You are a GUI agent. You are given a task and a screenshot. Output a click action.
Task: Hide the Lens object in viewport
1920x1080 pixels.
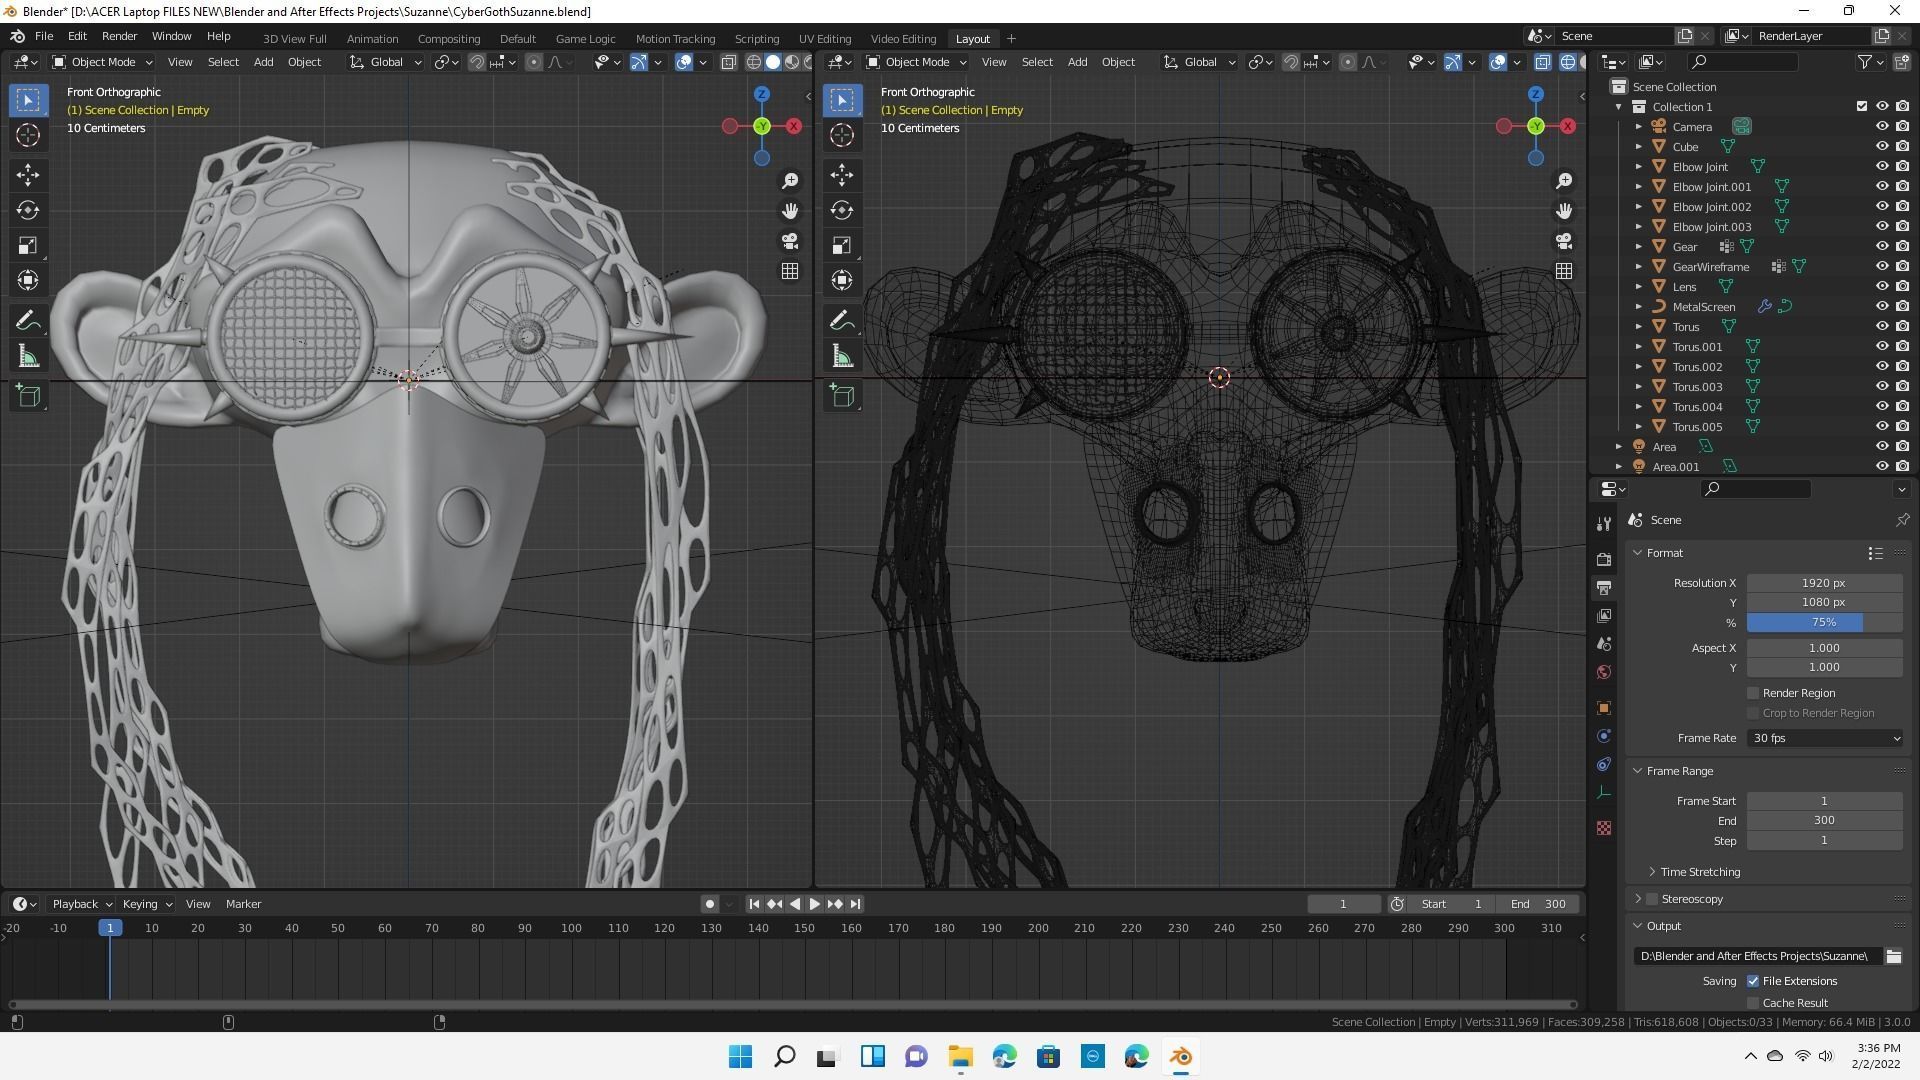click(x=1881, y=286)
